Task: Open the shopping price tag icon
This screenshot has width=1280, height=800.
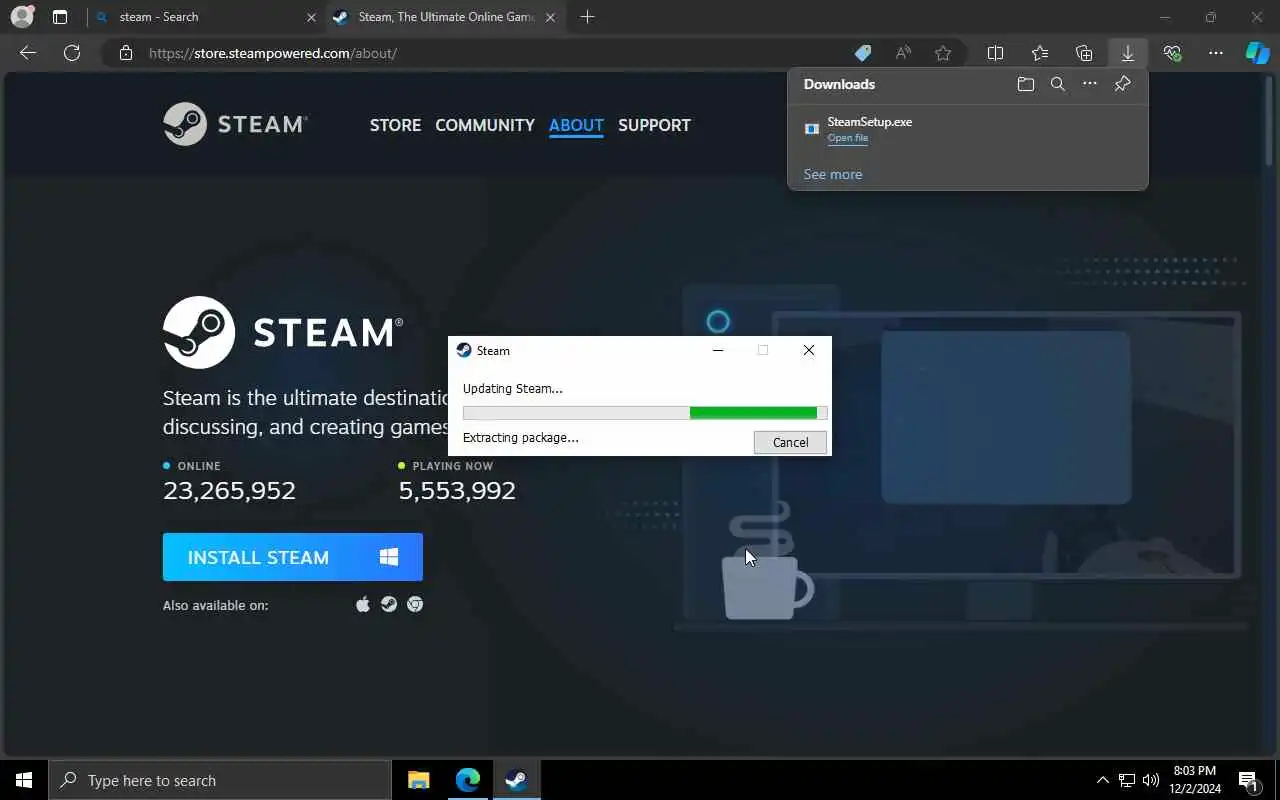Action: click(x=862, y=53)
